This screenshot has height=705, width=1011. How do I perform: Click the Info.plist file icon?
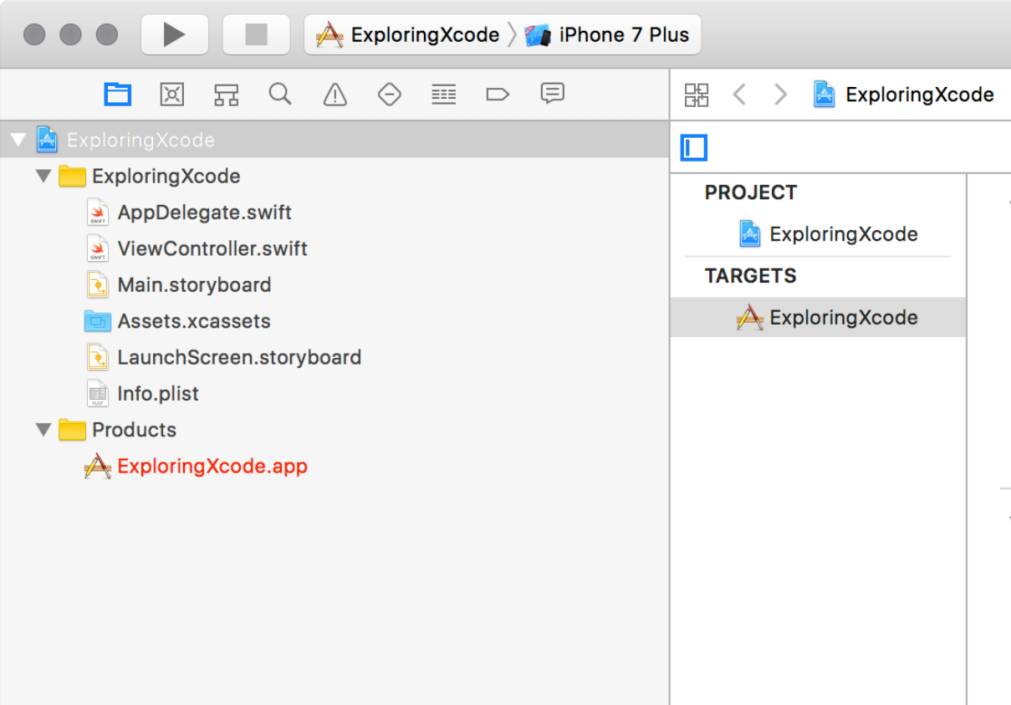point(97,393)
